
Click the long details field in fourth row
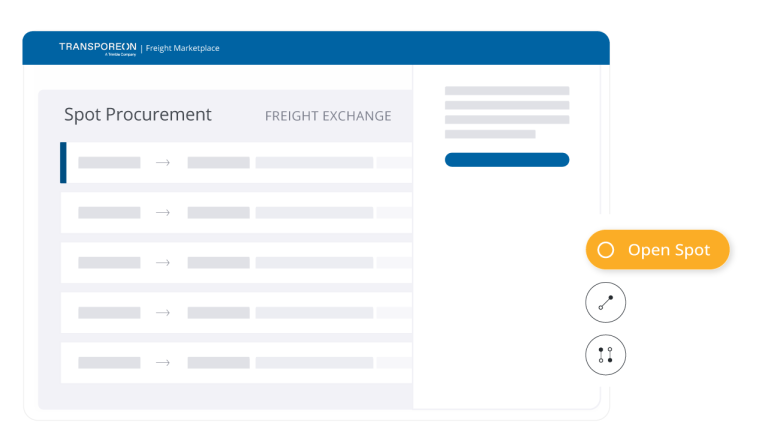pos(314,313)
